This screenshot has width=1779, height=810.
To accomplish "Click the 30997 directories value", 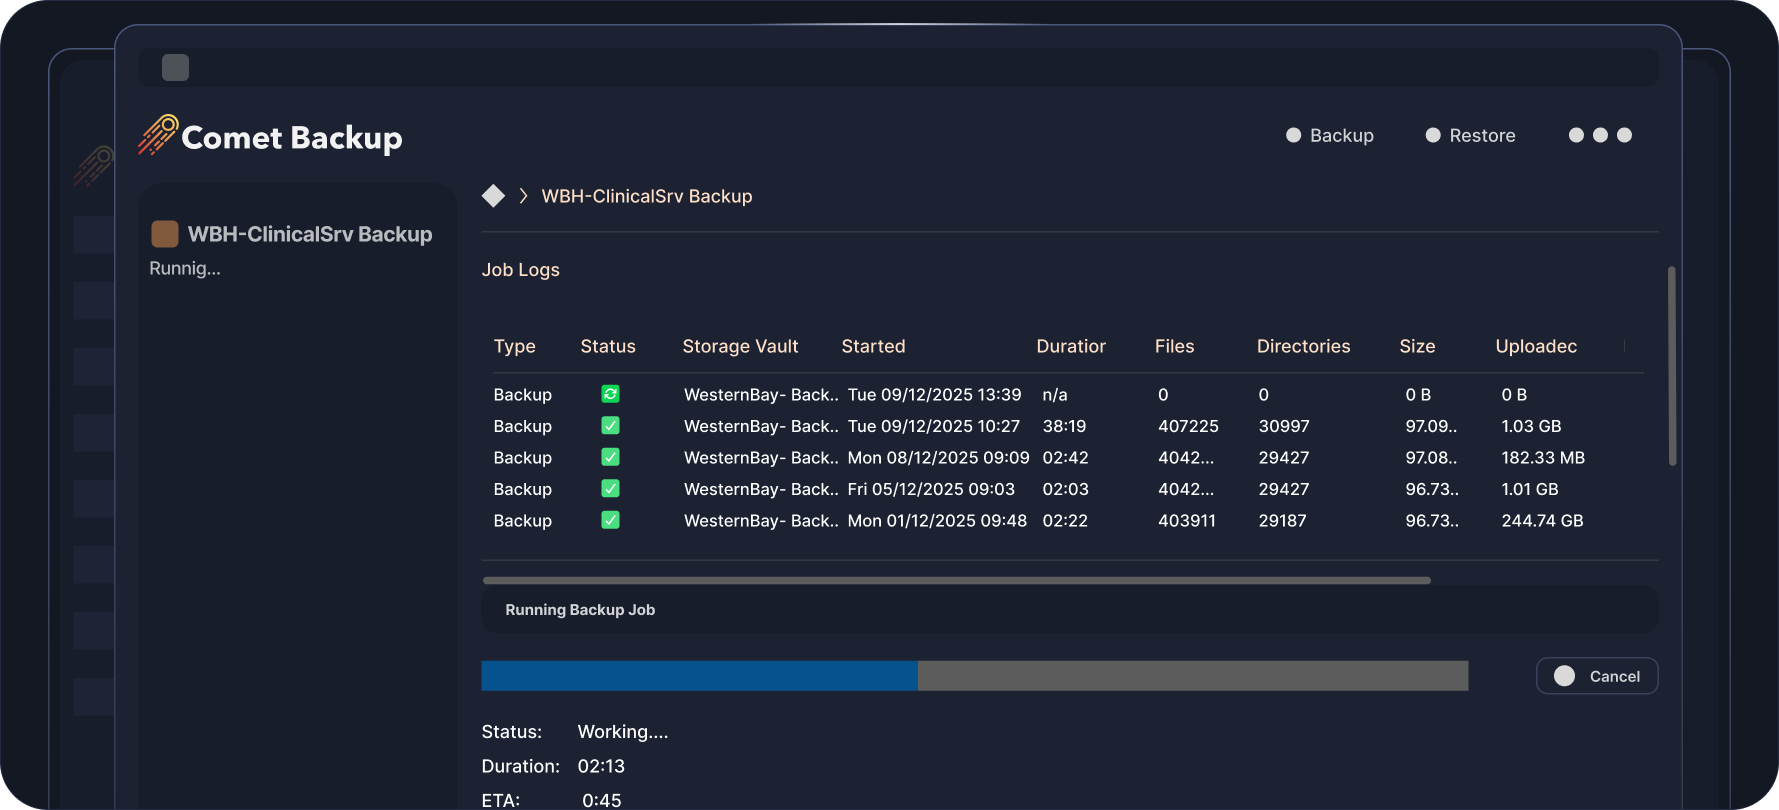I will click(x=1284, y=426).
